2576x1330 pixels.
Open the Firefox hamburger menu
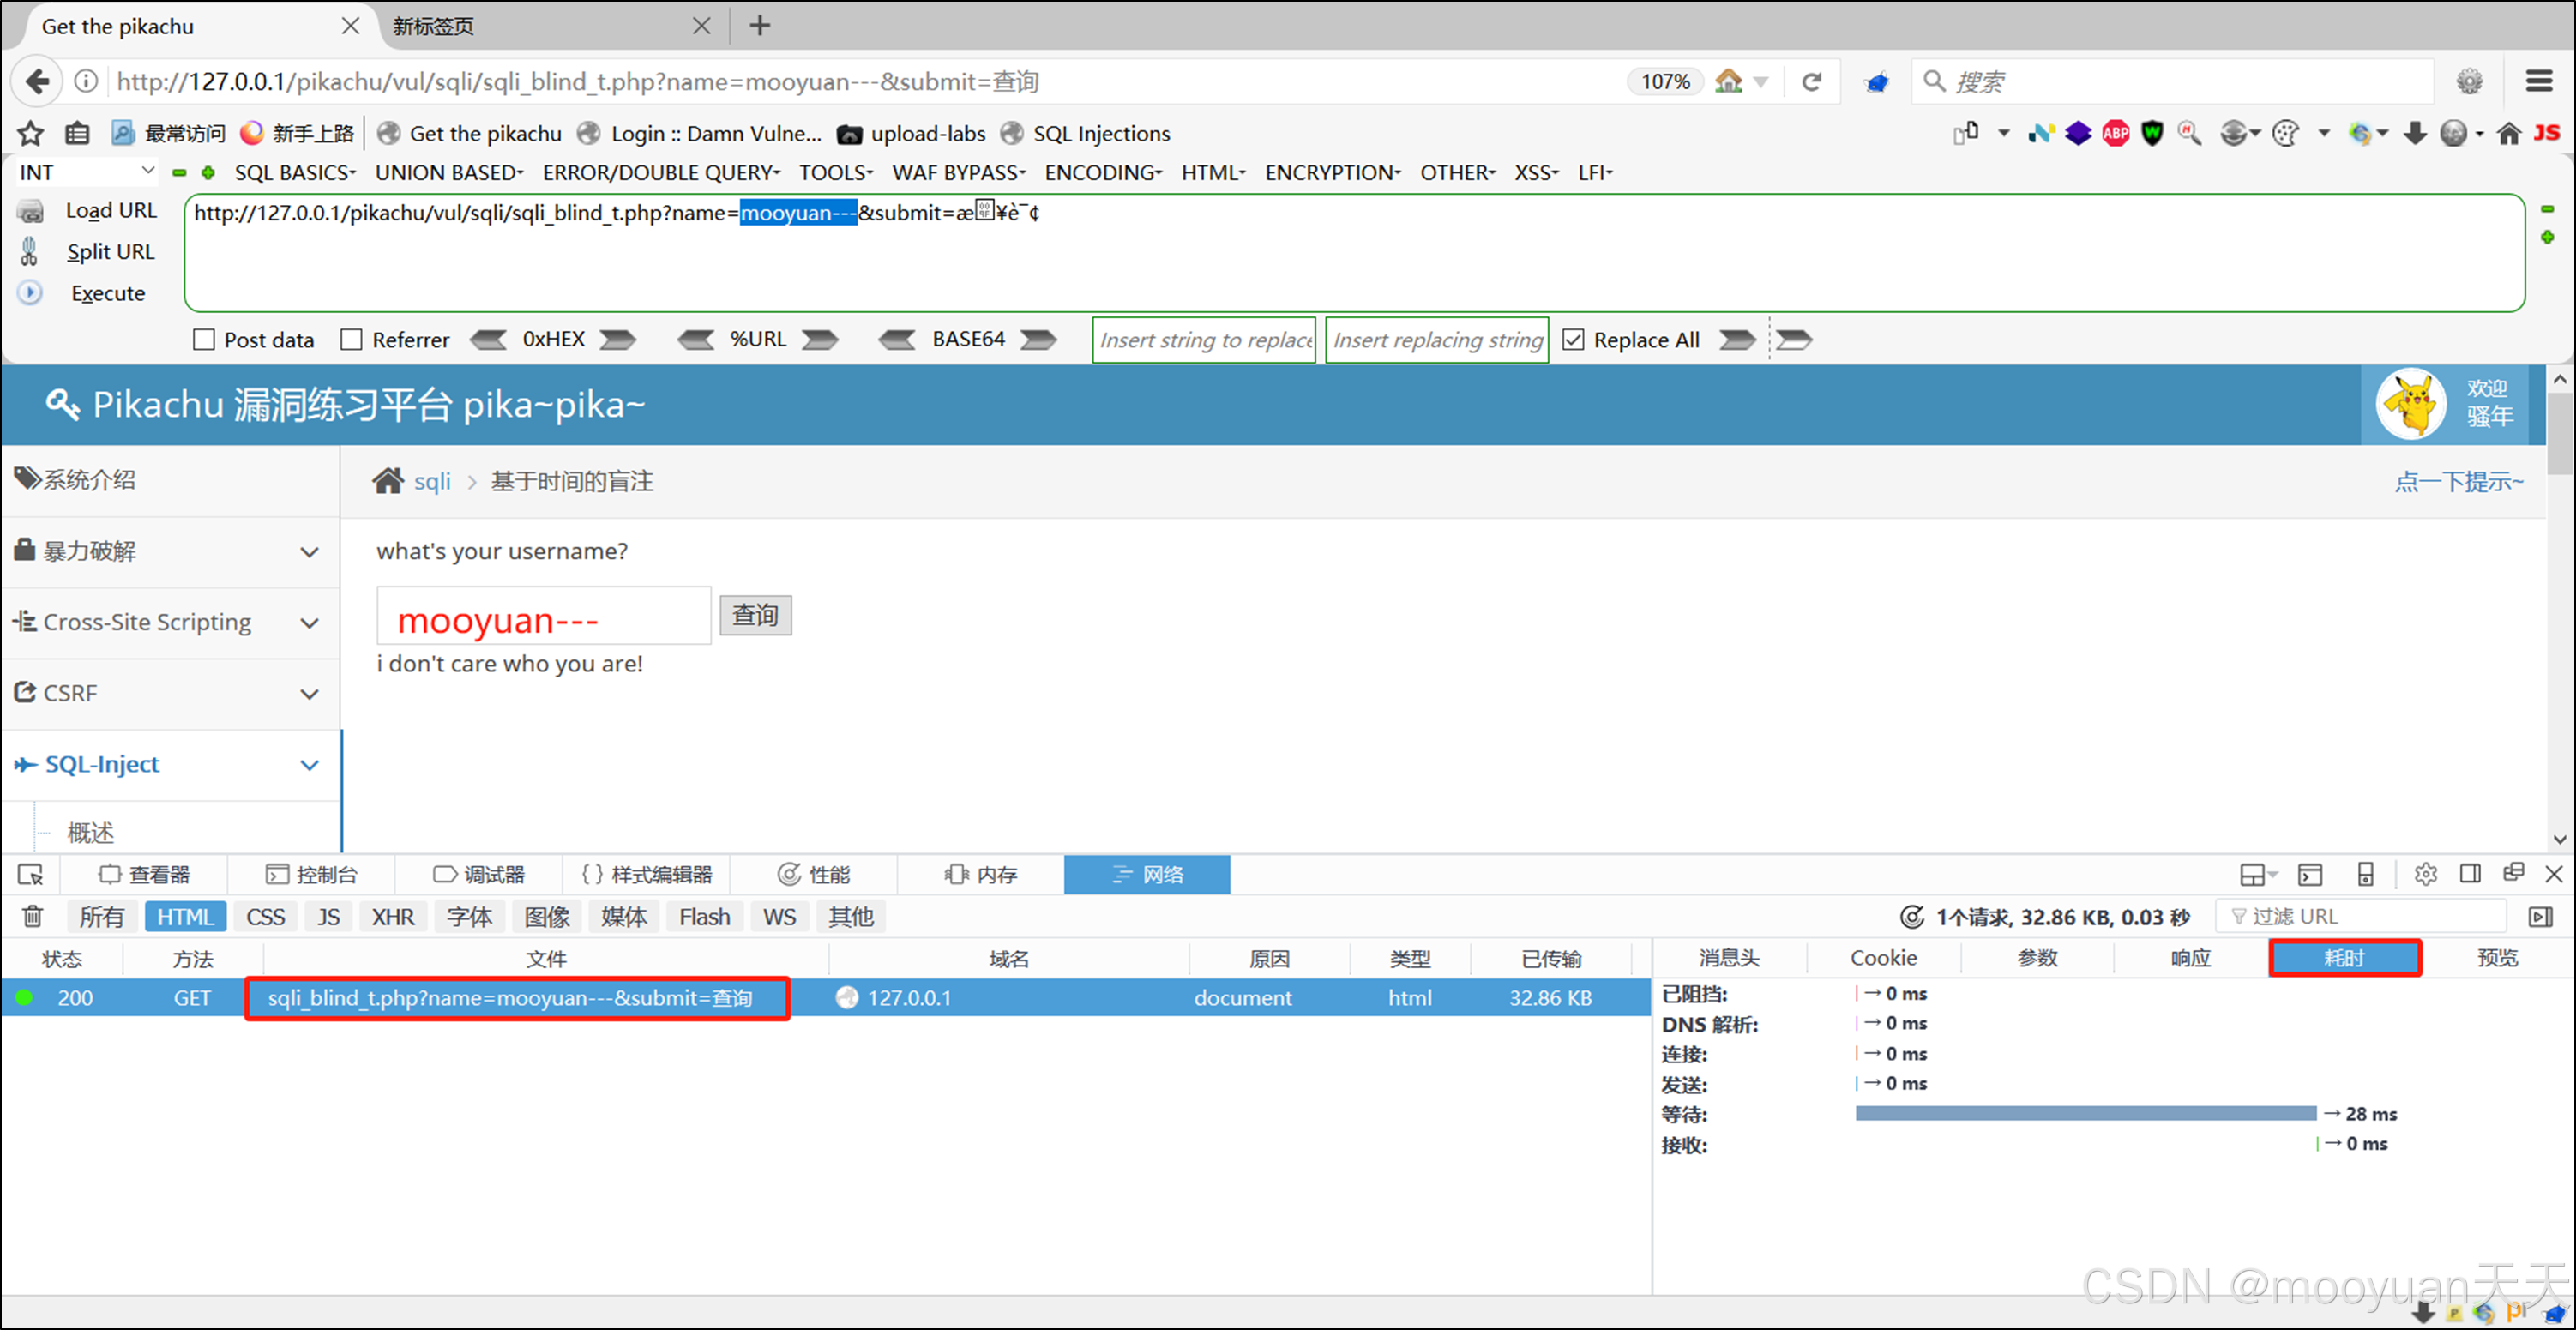(x=2539, y=82)
